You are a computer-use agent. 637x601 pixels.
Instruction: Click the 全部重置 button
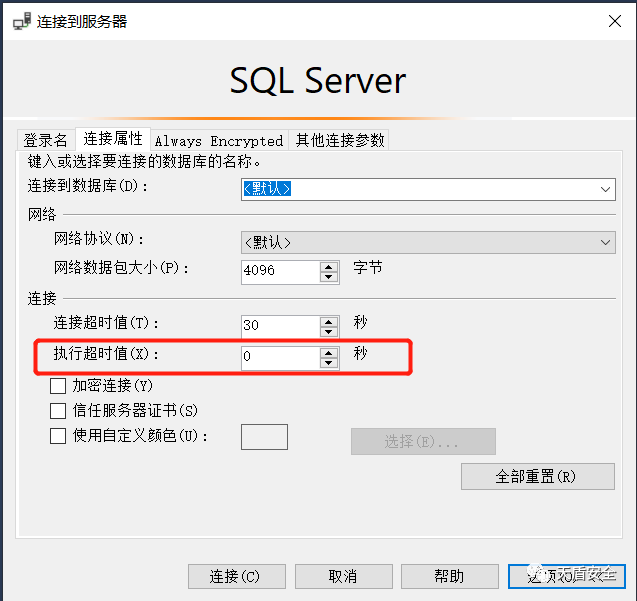pos(536,476)
